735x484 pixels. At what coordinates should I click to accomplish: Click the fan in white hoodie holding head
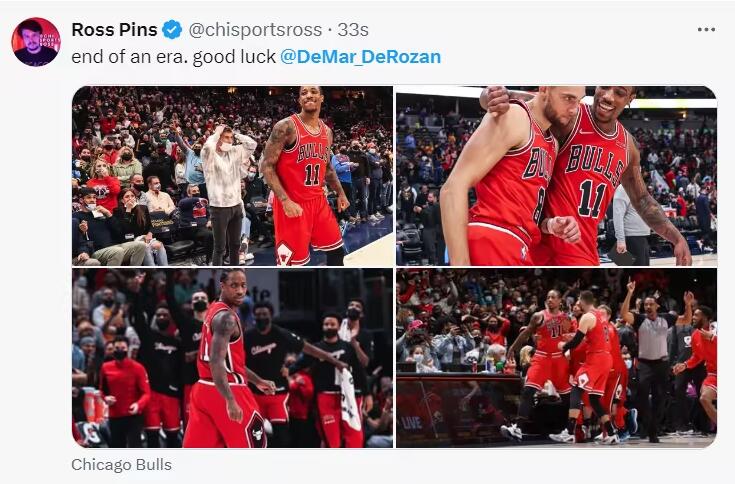click(227, 194)
